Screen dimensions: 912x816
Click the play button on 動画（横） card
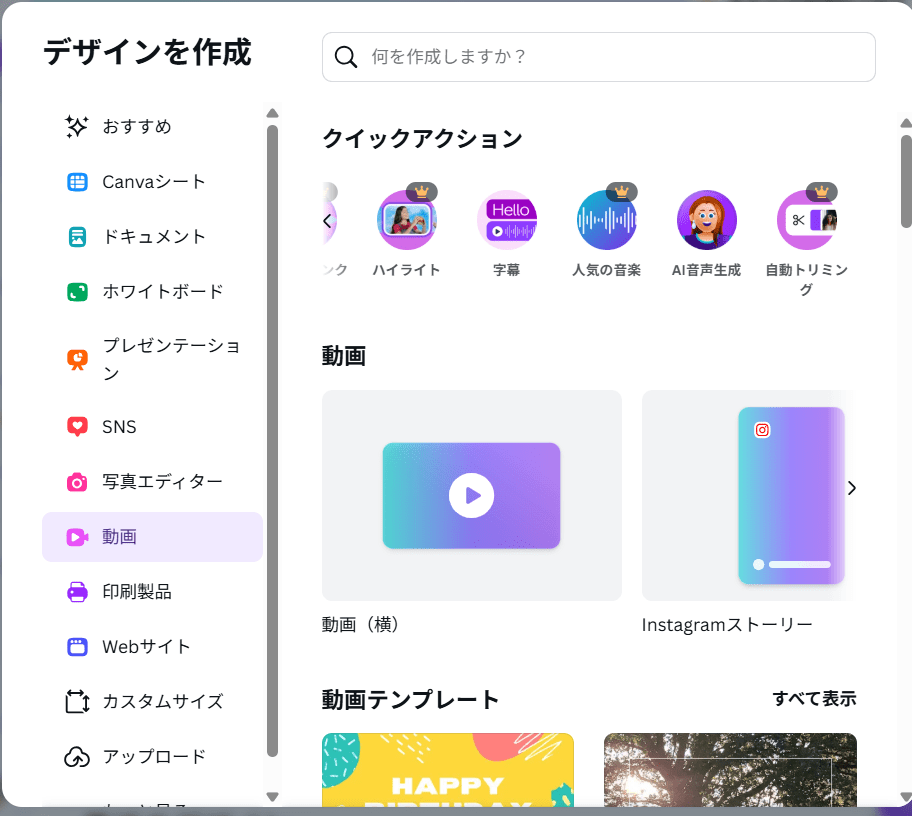[x=471, y=496]
